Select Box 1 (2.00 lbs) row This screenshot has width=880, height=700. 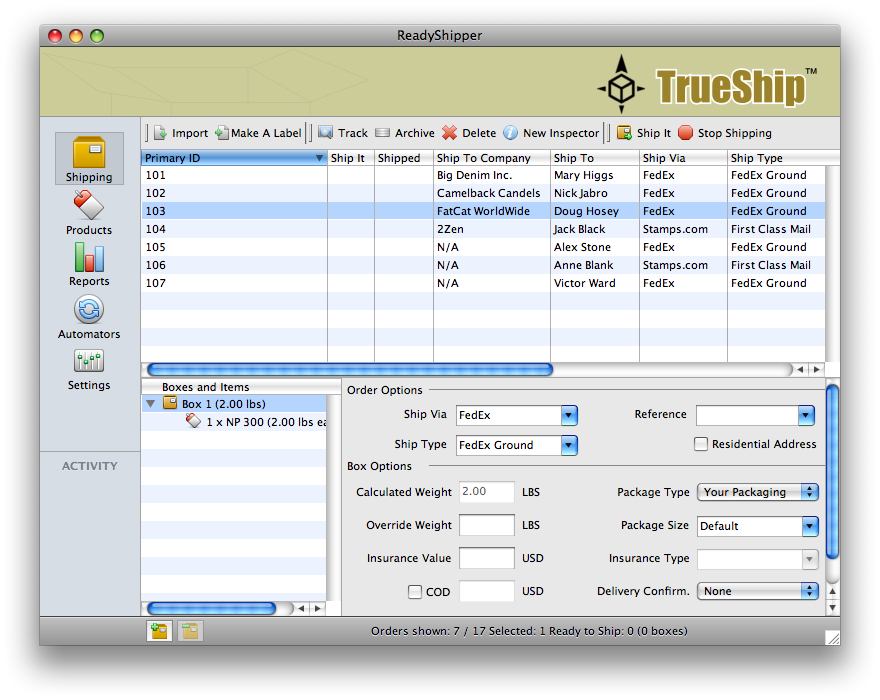click(233, 404)
